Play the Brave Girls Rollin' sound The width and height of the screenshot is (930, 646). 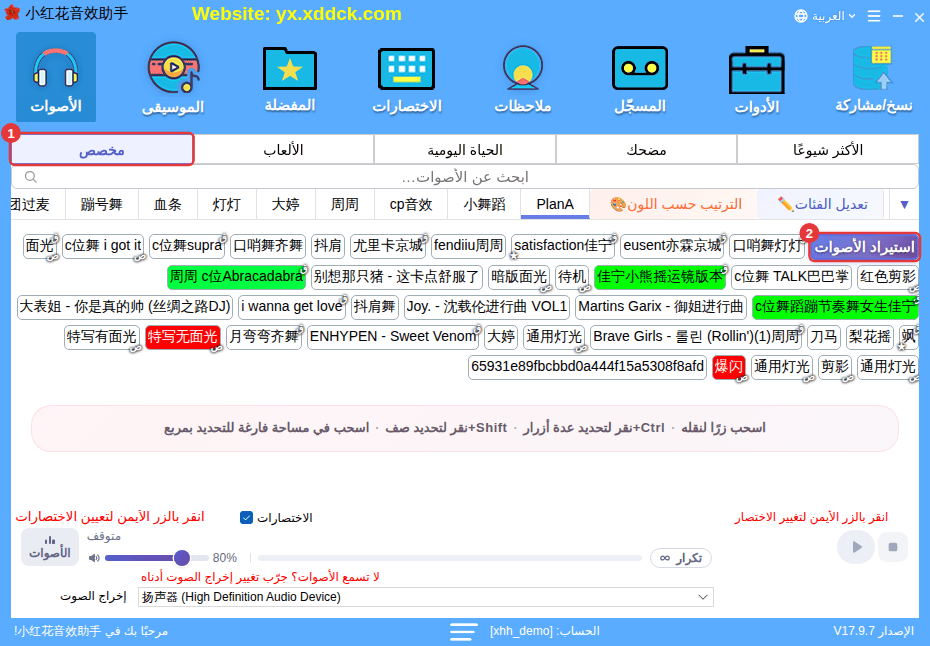click(696, 337)
